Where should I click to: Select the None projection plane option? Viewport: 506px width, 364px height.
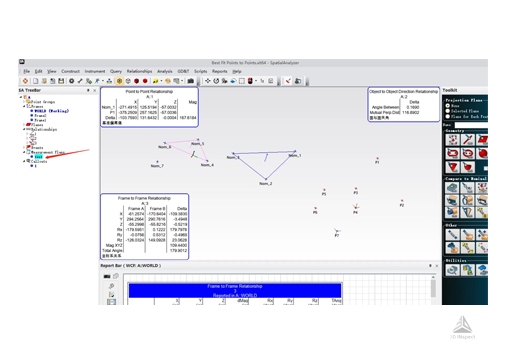448,106
